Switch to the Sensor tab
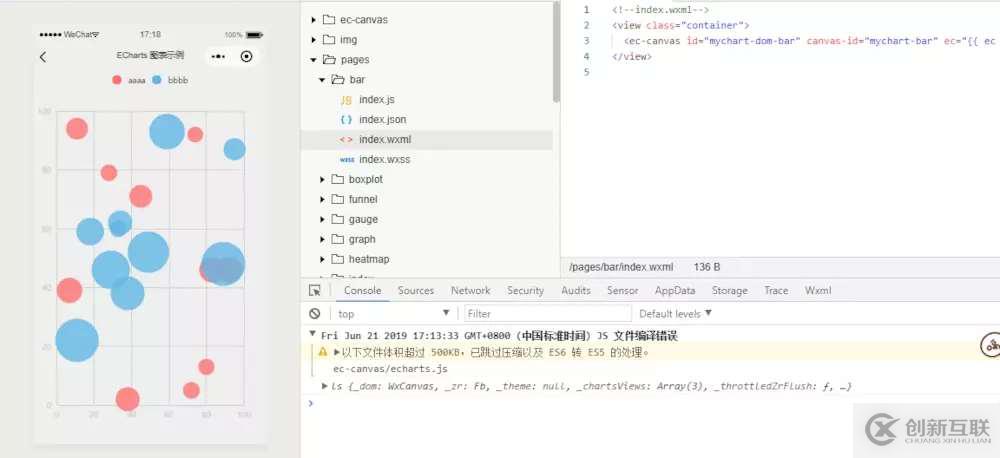 tap(622, 290)
